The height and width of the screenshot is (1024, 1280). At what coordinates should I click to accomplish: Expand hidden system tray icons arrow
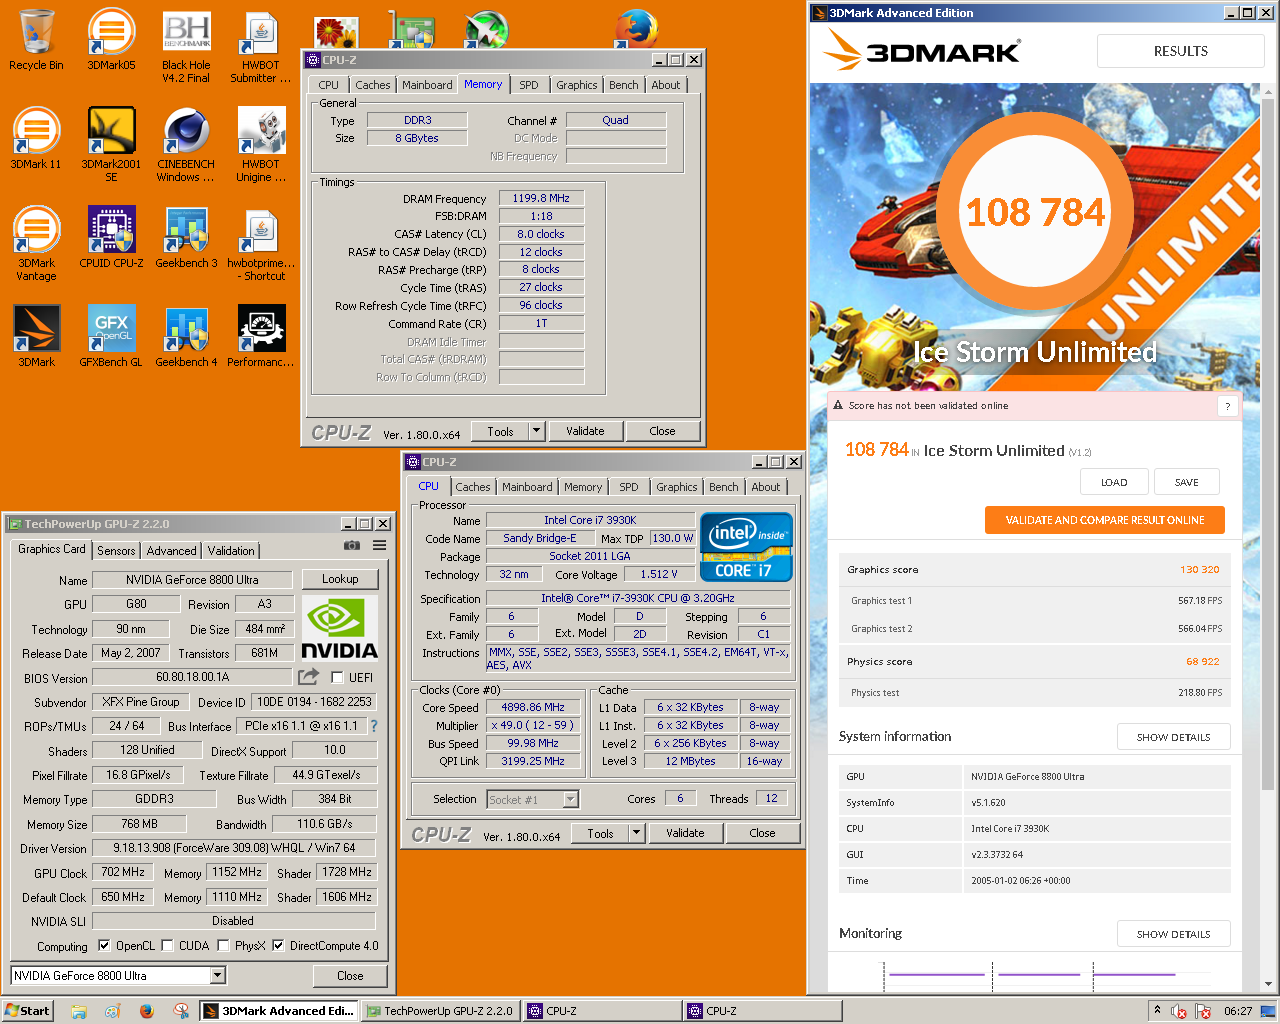[1157, 1010]
